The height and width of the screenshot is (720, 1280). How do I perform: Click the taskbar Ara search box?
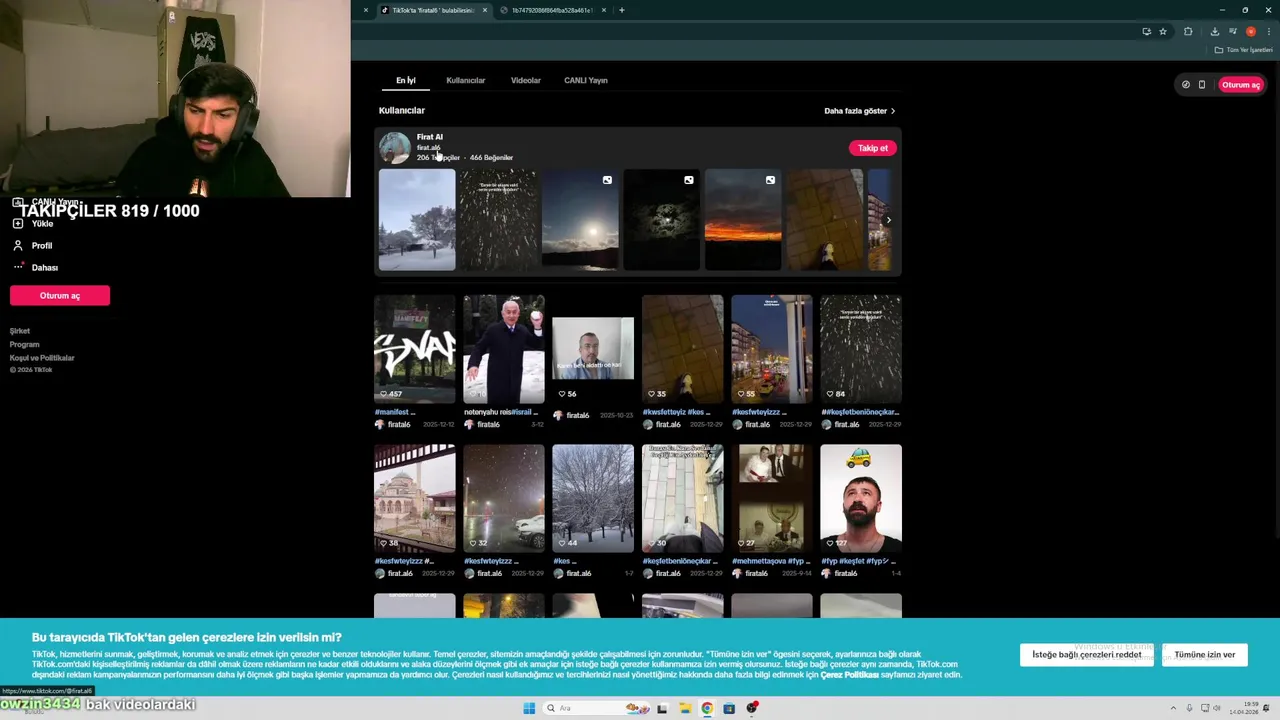pyautogui.click(x=597, y=708)
